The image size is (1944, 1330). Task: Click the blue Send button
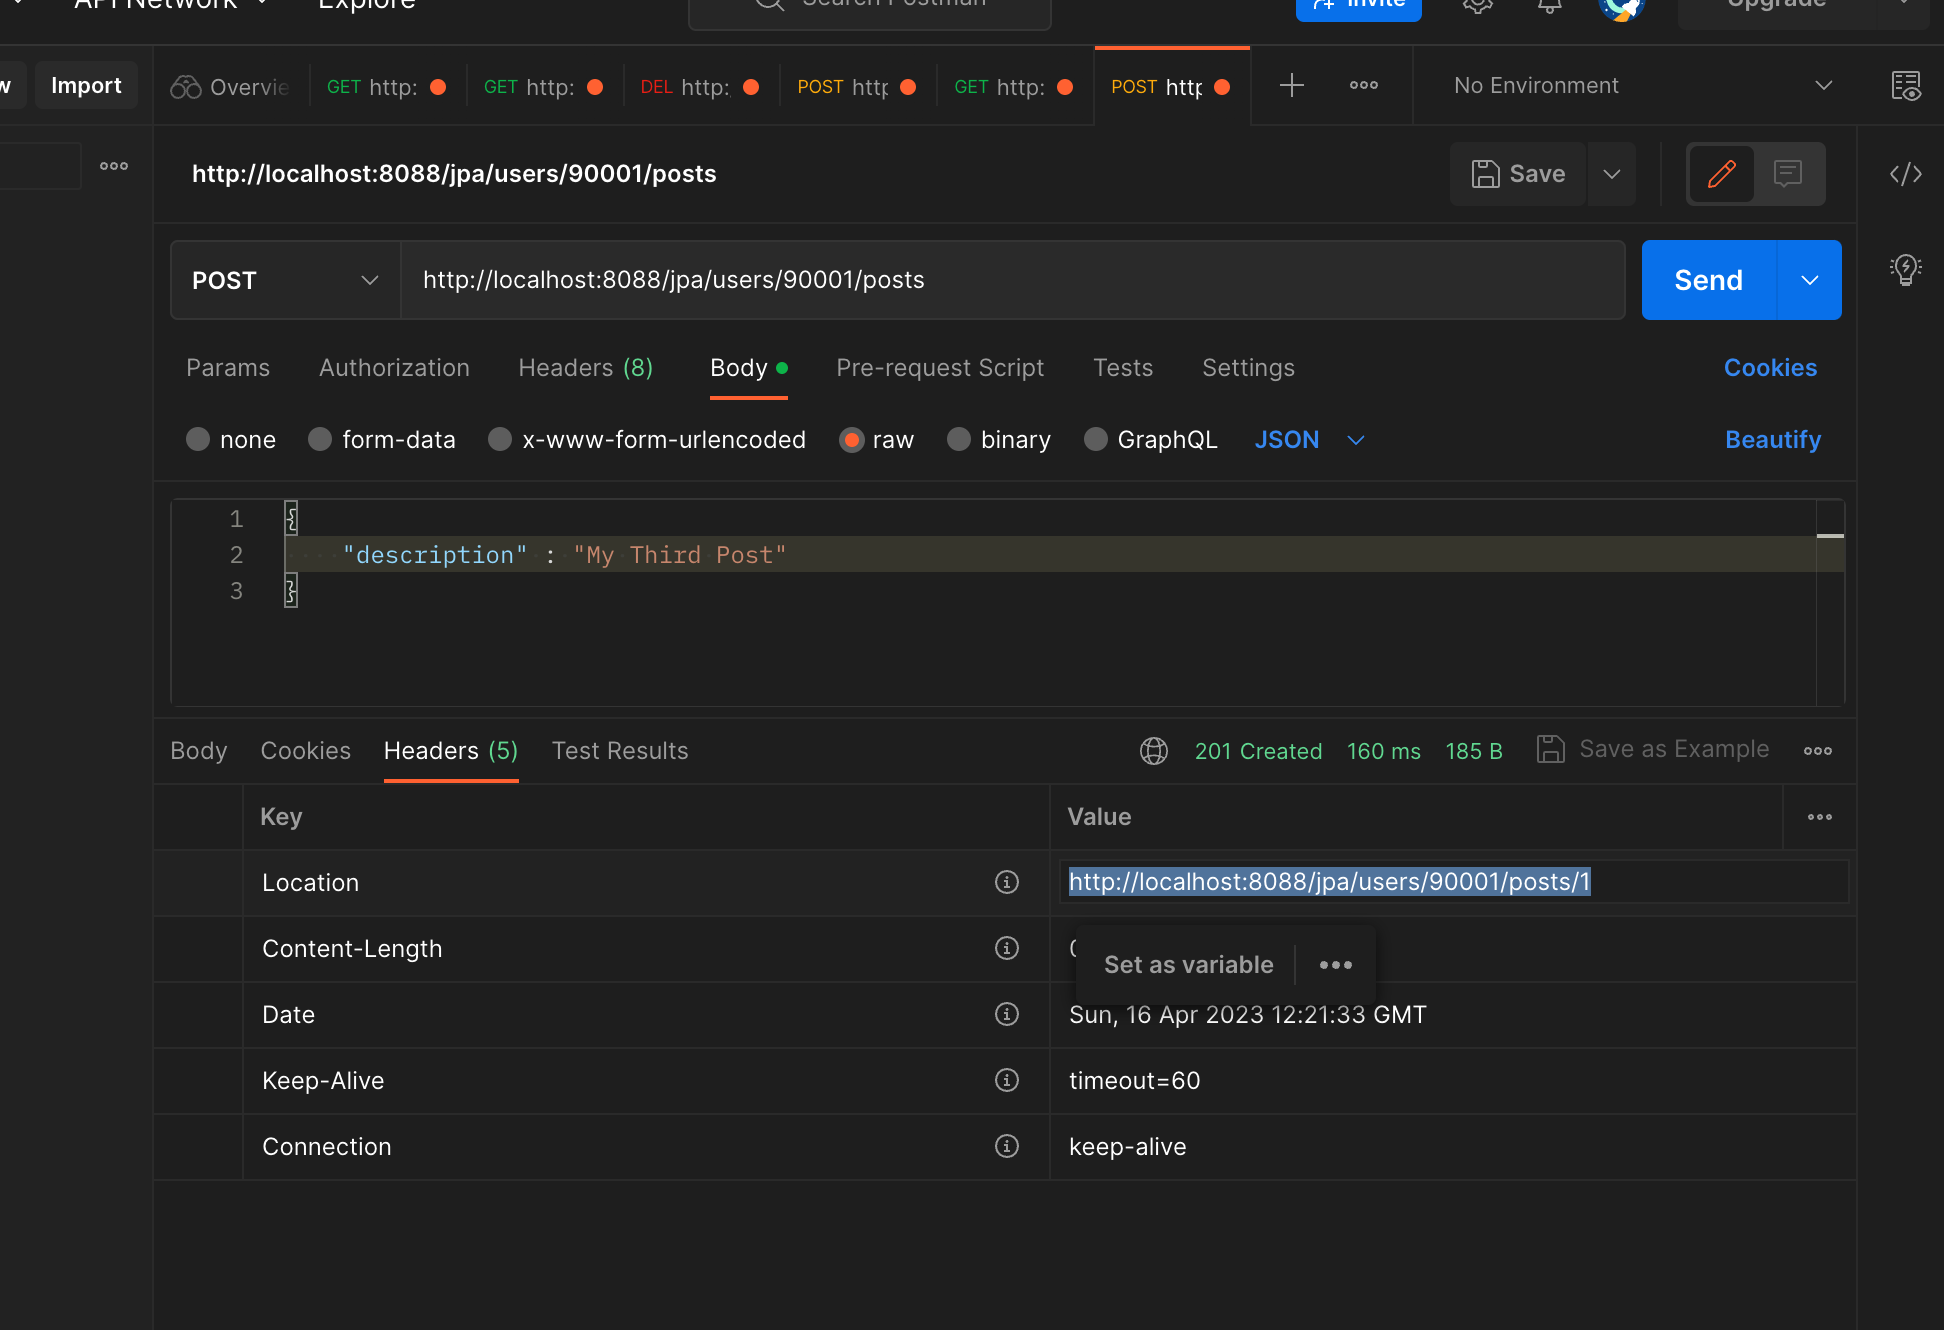click(1708, 280)
